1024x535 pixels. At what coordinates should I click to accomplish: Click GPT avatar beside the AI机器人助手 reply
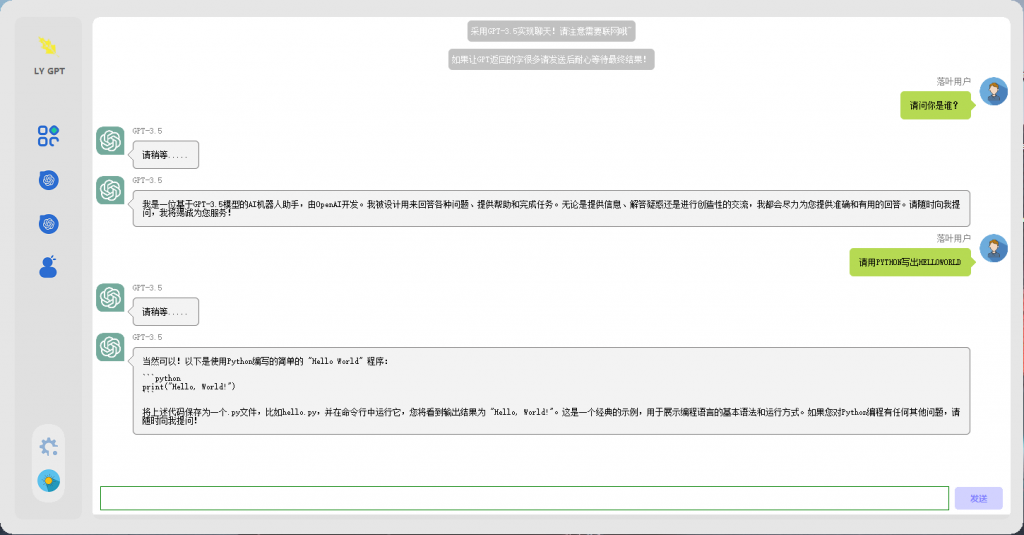[110, 190]
